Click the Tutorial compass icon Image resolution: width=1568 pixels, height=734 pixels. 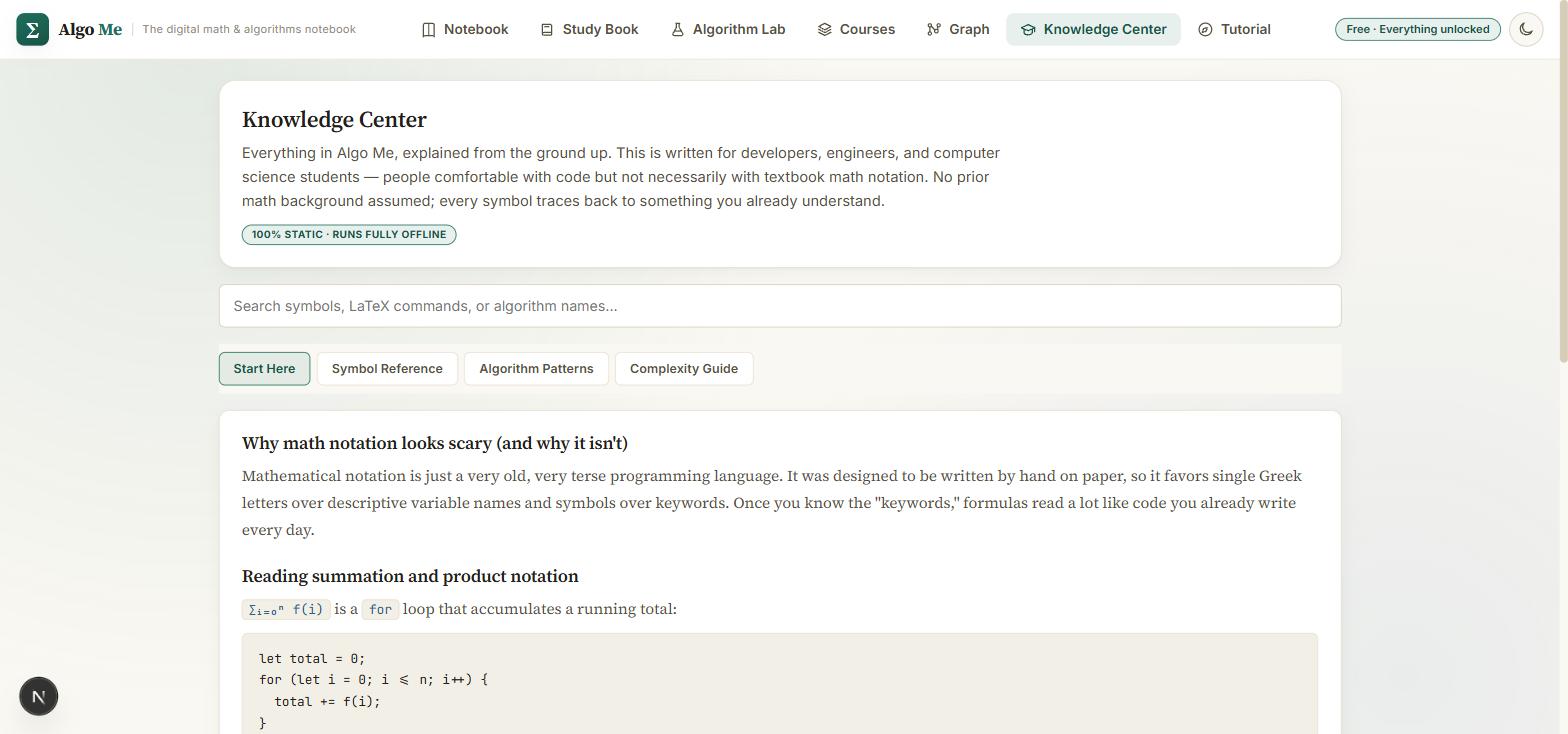(x=1205, y=30)
